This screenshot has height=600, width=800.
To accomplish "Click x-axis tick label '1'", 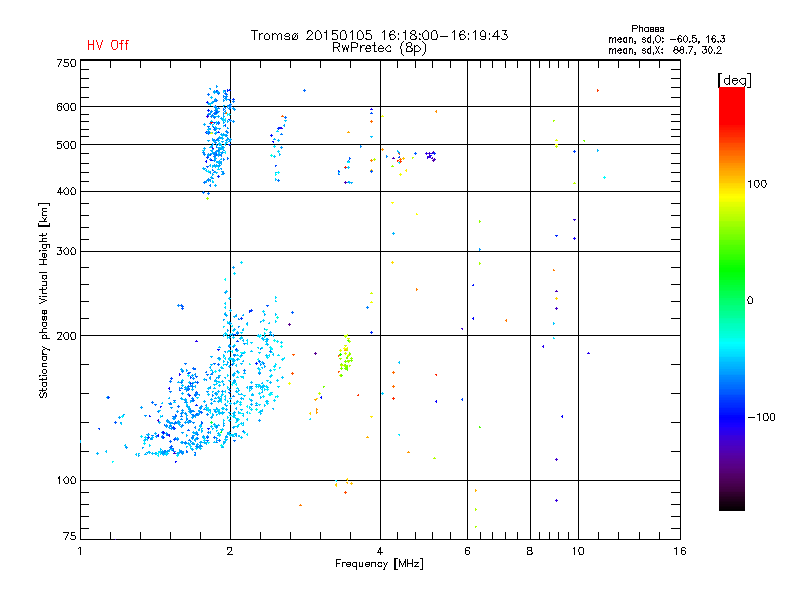I will pyautogui.click(x=80, y=551).
